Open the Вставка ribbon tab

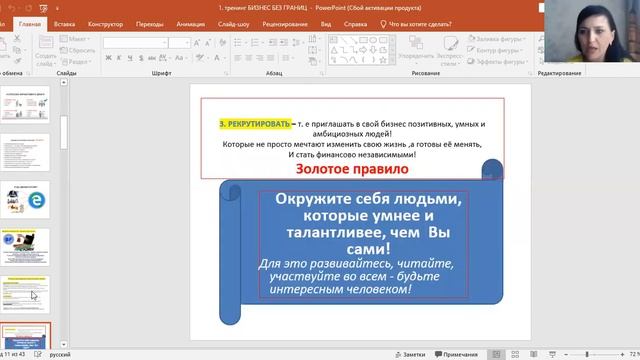pos(64,24)
